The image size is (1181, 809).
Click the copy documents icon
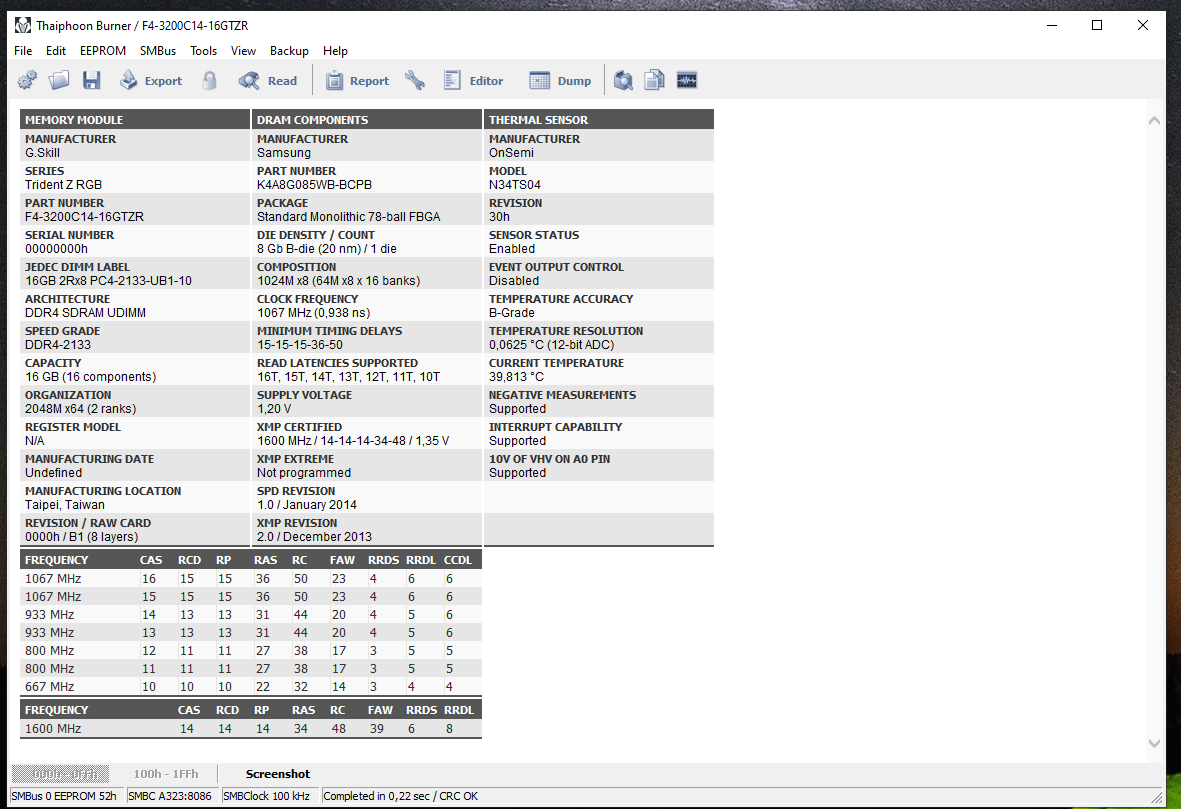click(x=655, y=81)
